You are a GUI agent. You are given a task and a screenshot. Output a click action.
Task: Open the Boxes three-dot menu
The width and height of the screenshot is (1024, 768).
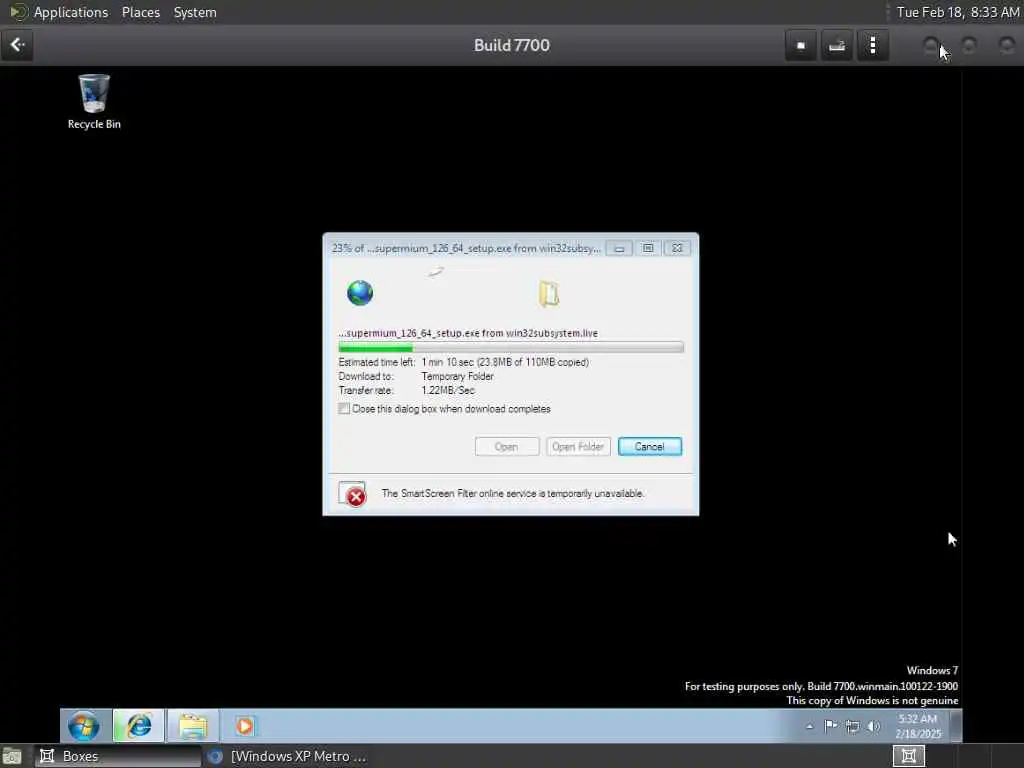pyautogui.click(x=872, y=46)
